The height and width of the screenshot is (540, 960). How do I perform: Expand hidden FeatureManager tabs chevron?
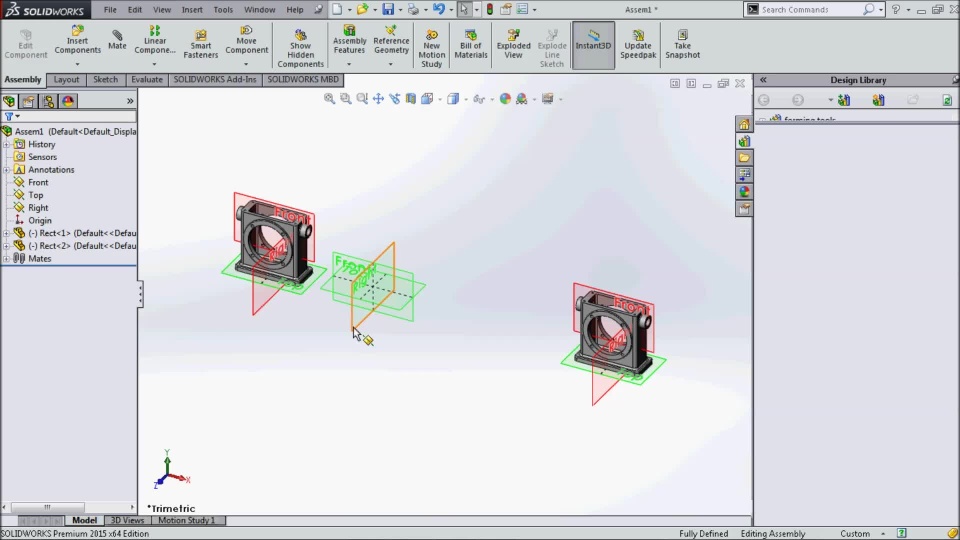(x=130, y=101)
